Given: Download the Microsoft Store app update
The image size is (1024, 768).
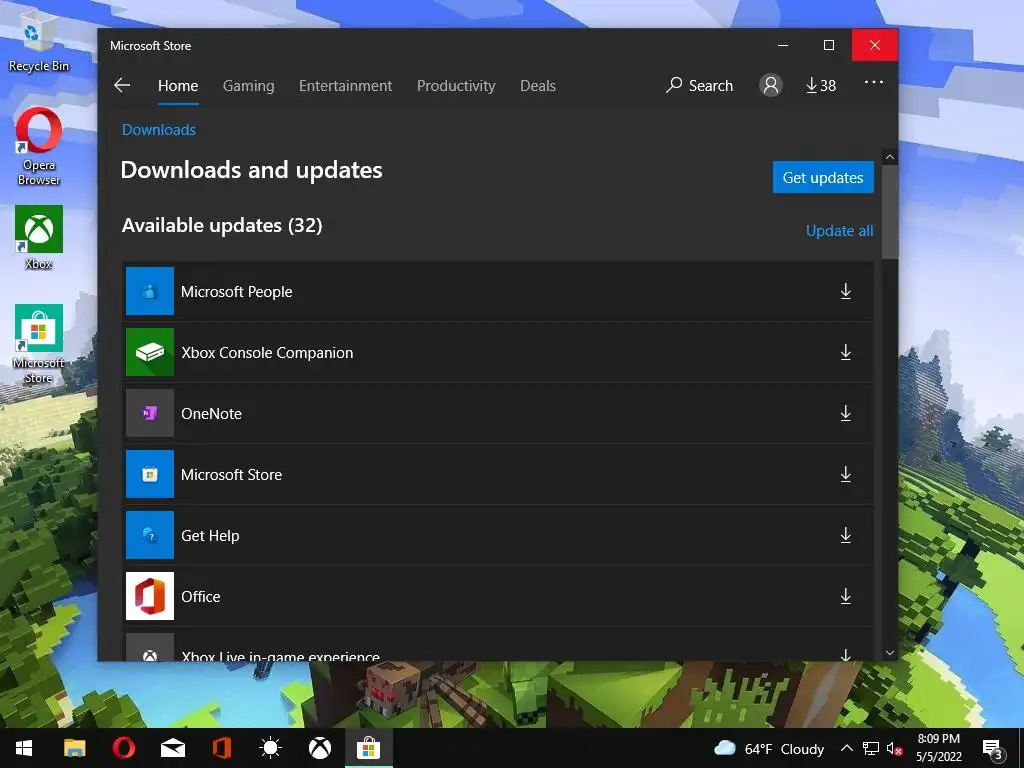Looking at the screenshot, I should click(x=846, y=474).
